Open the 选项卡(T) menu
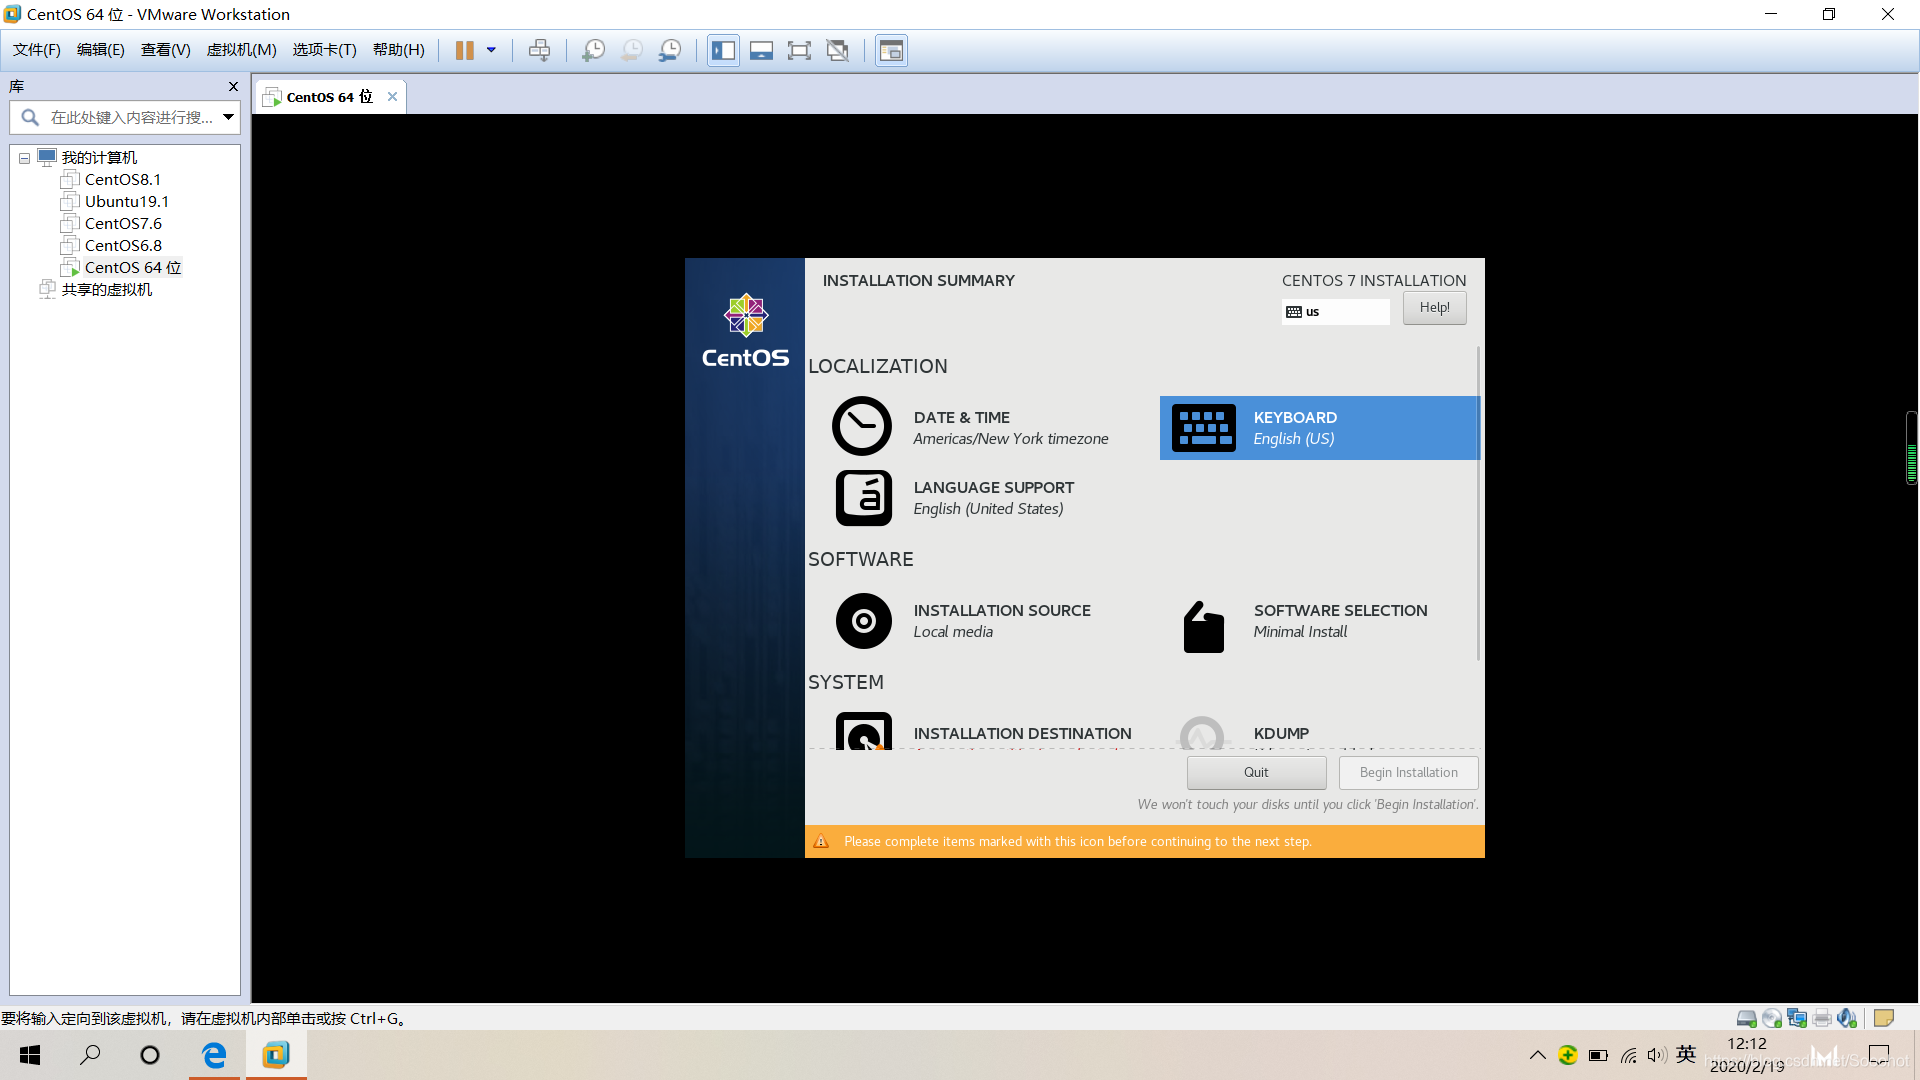Viewport: 1920px width, 1080px height. (324, 50)
